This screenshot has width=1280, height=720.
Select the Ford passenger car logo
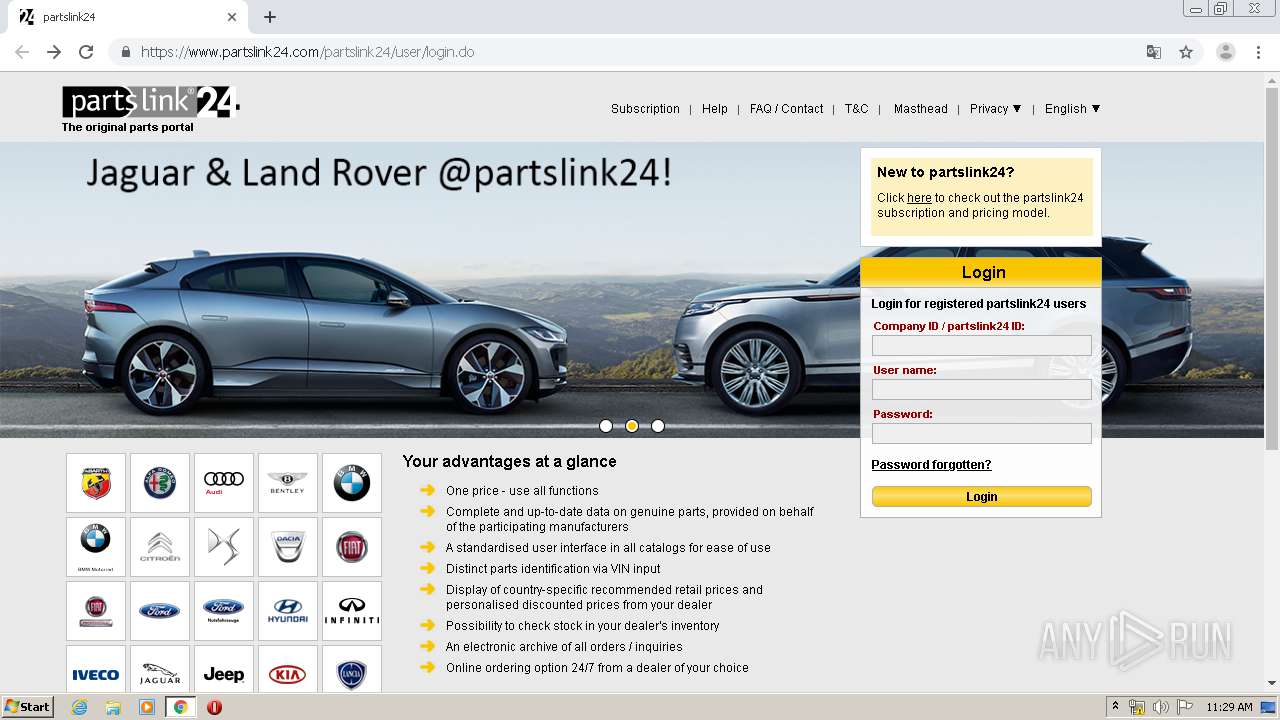[x=160, y=611]
